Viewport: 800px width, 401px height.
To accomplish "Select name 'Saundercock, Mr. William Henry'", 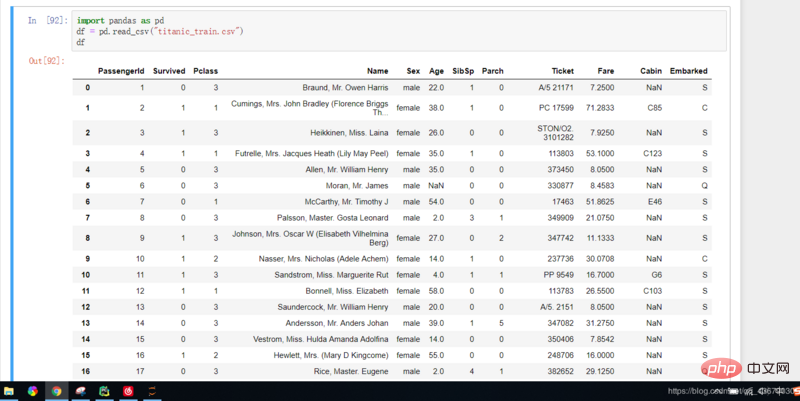I will point(333,307).
